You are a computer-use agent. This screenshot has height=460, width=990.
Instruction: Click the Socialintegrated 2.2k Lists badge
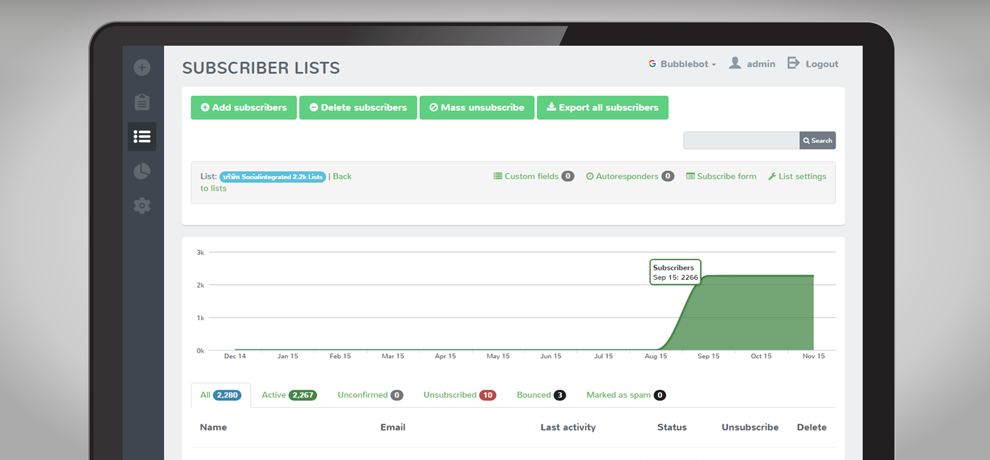273,177
